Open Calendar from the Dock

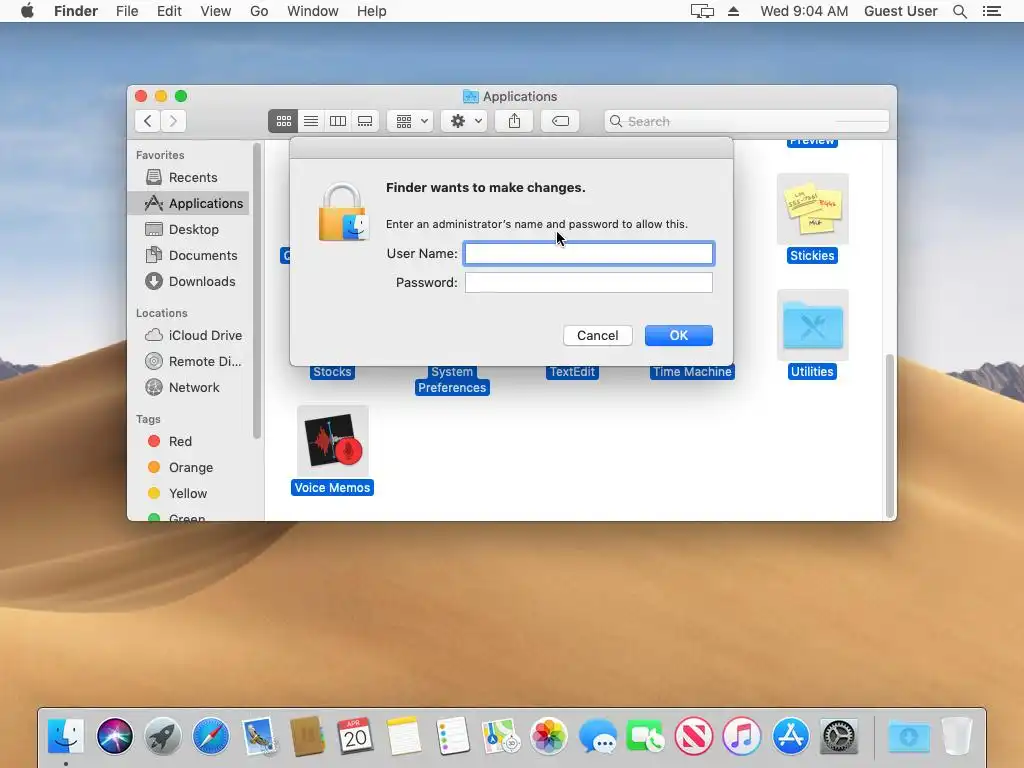point(355,736)
